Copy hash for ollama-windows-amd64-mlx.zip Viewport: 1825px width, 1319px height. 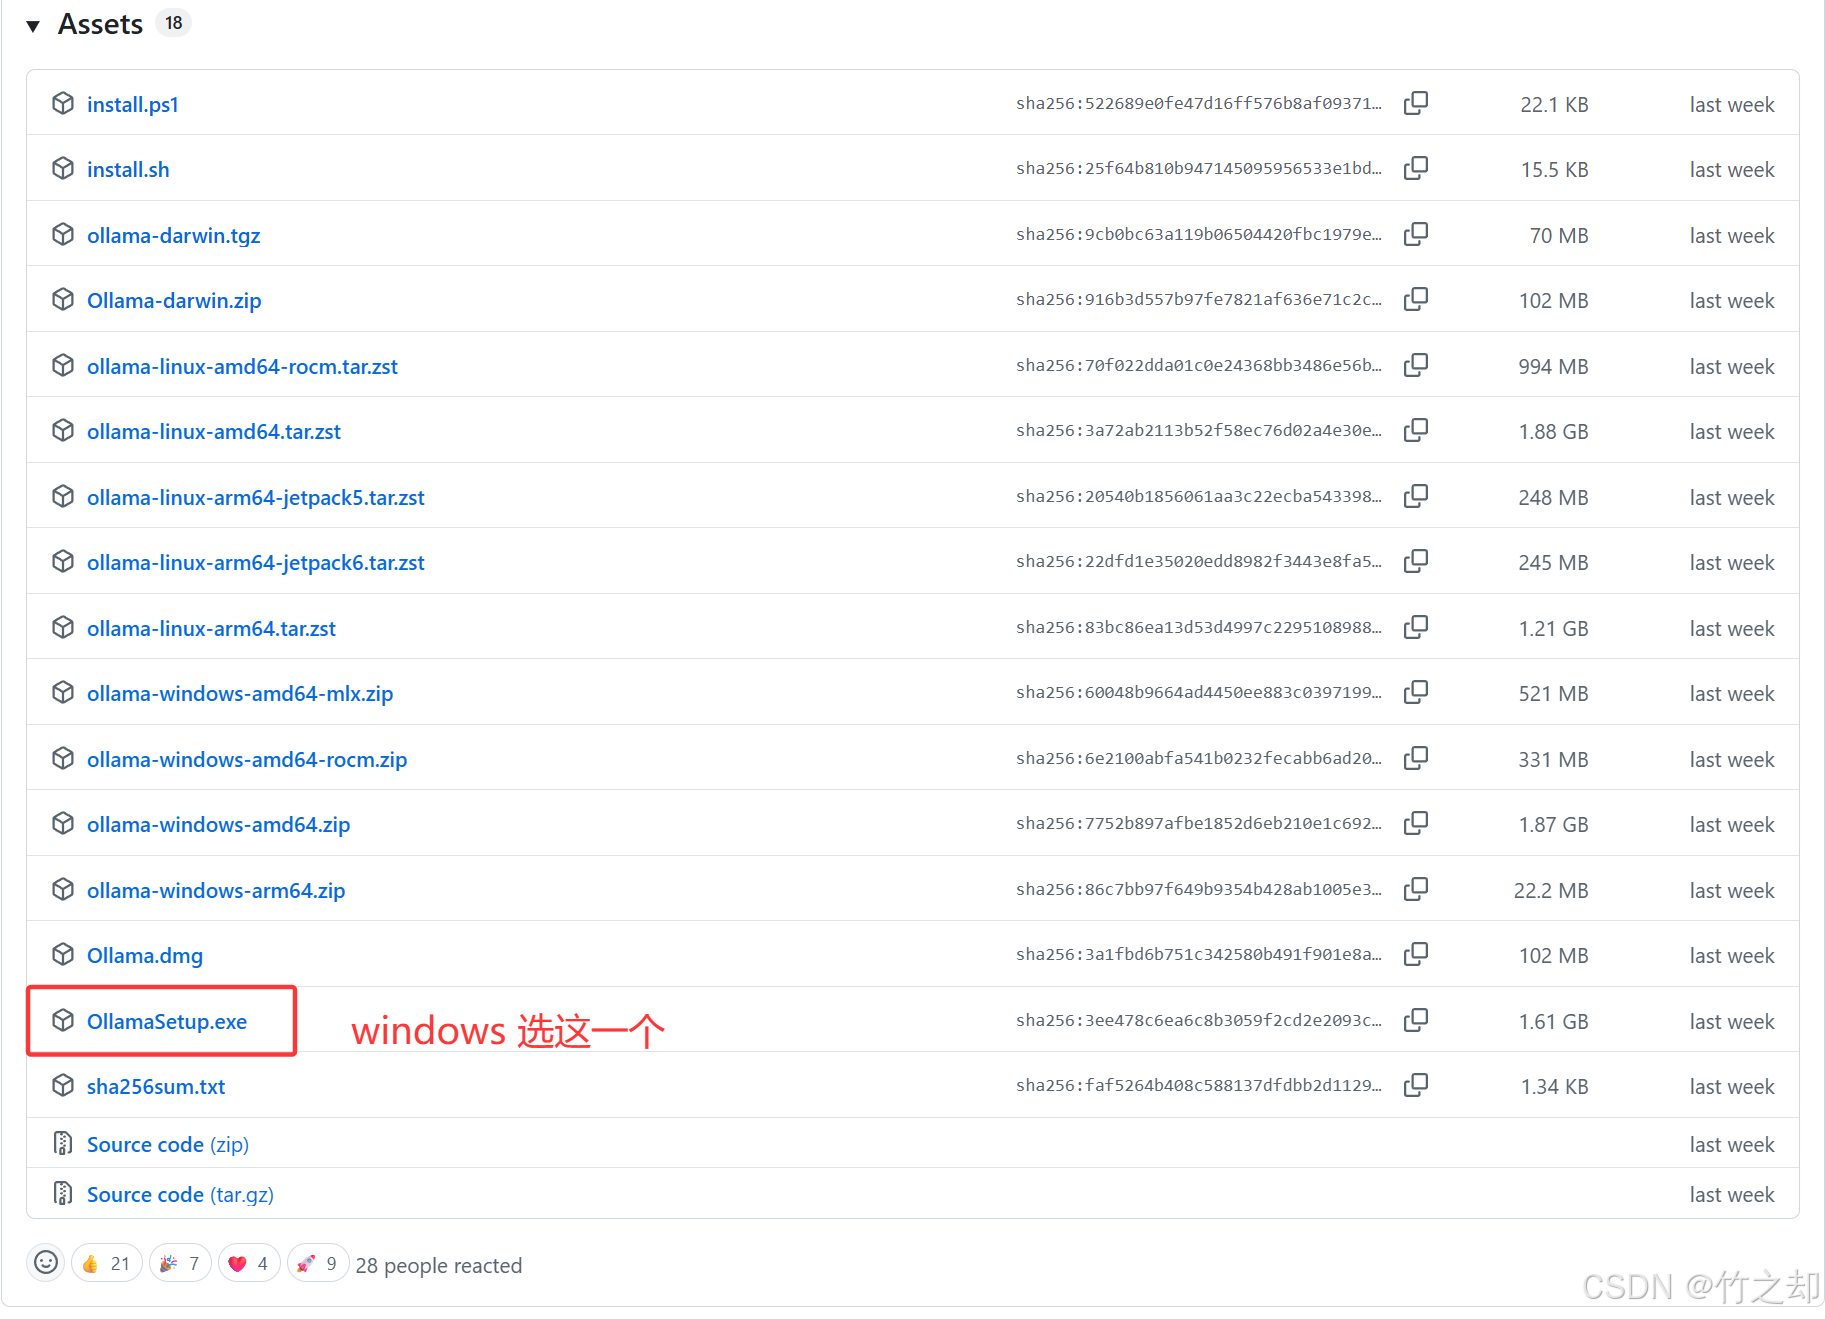click(x=1416, y=692)
